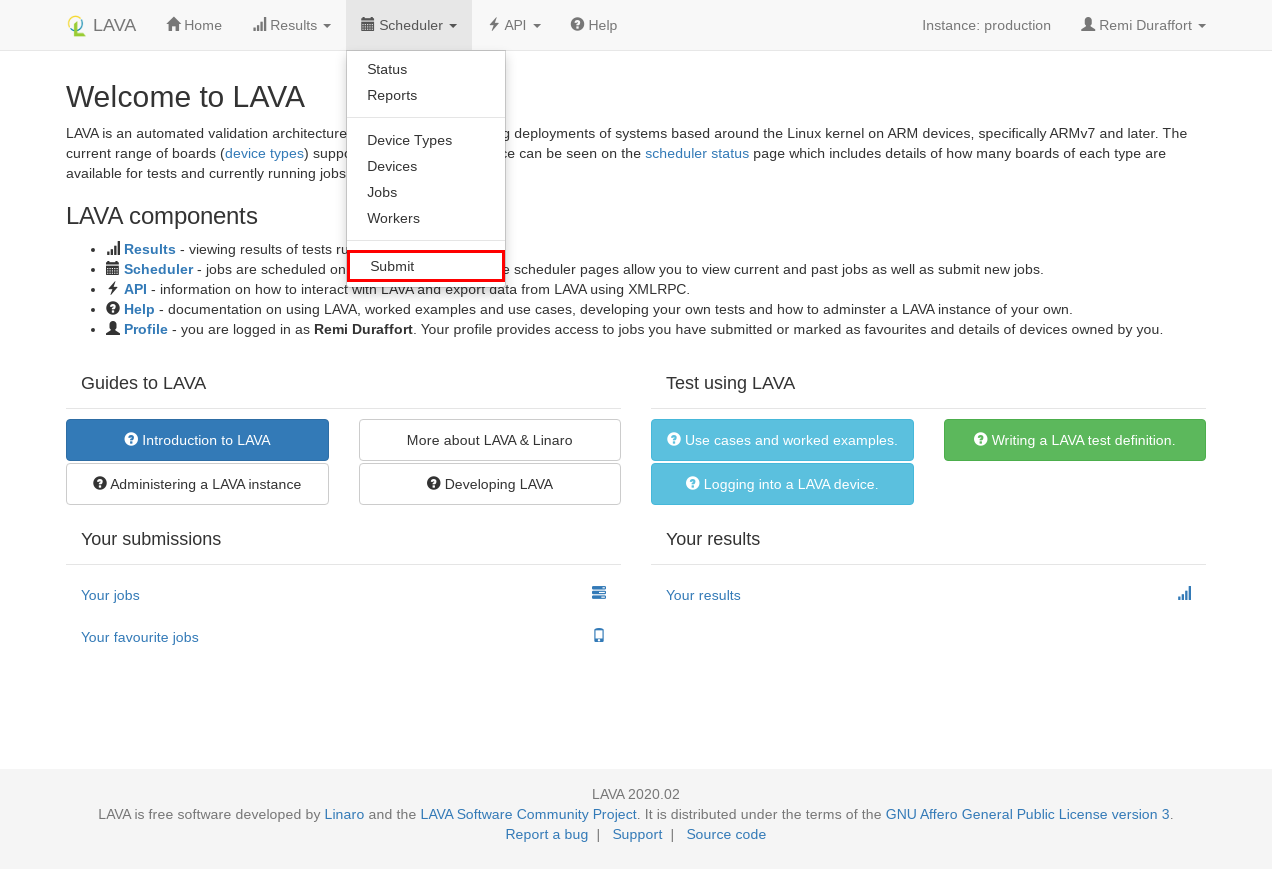Click Writing a LAVA test definition button

coord(1074,440)
